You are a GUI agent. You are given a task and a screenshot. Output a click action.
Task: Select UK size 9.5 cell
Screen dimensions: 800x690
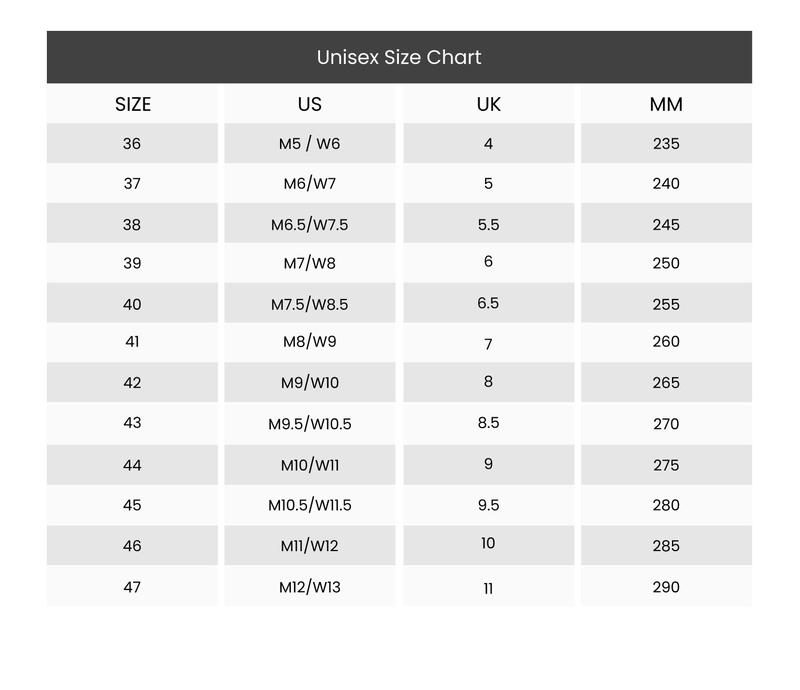click(x=488, y=505)
